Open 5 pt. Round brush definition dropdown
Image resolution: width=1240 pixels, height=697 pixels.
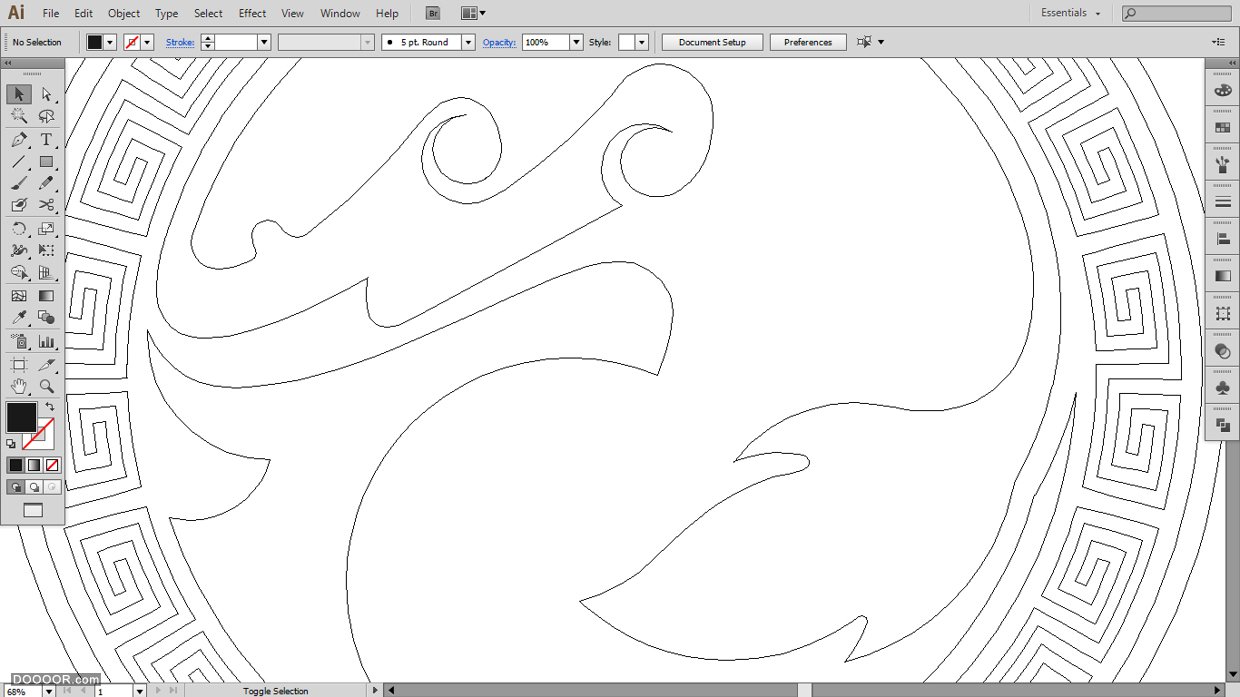click(468, 42)
